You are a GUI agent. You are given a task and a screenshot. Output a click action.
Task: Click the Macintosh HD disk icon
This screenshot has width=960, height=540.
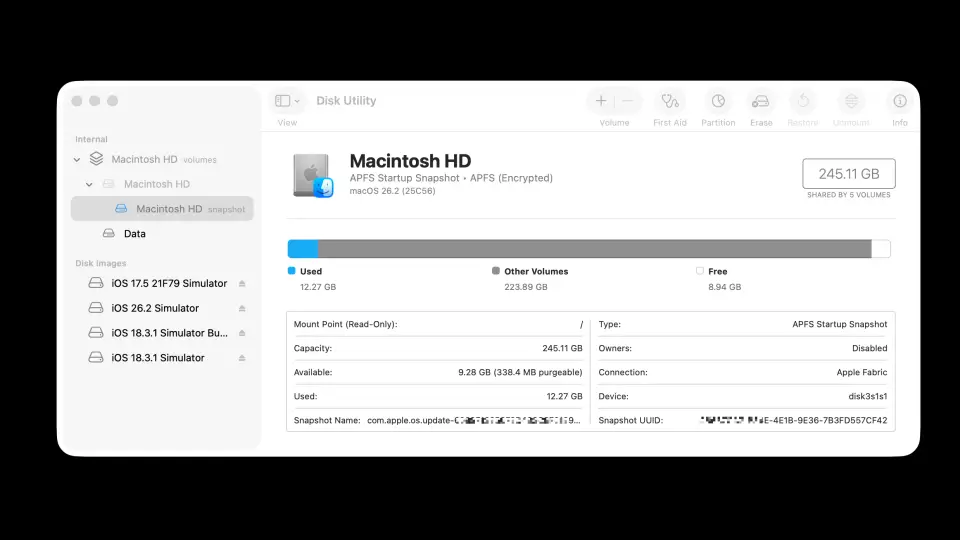[313, 176]
